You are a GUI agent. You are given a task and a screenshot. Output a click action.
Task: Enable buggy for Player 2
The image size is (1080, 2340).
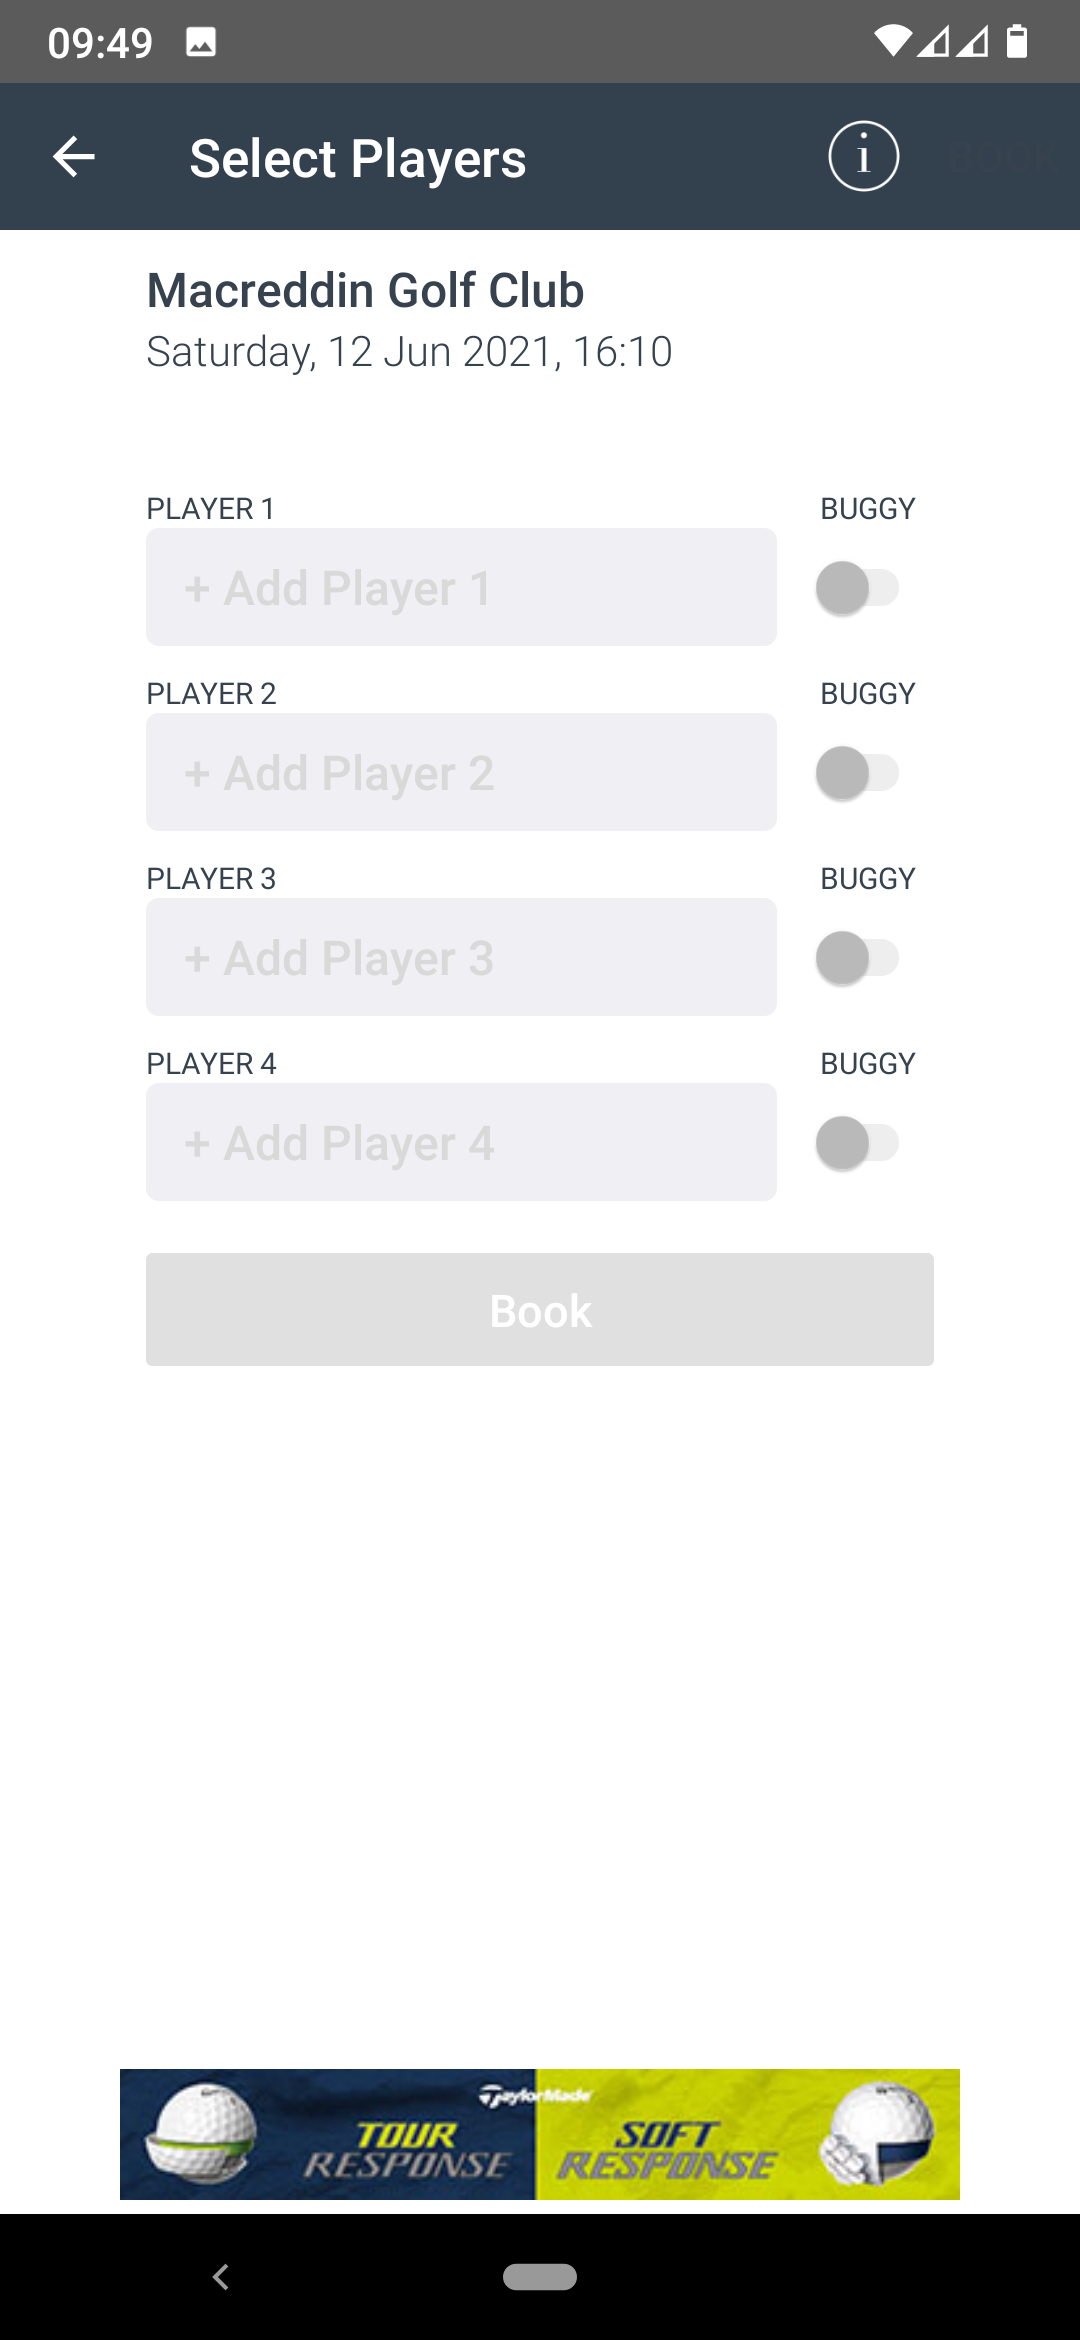click(857, 773)
